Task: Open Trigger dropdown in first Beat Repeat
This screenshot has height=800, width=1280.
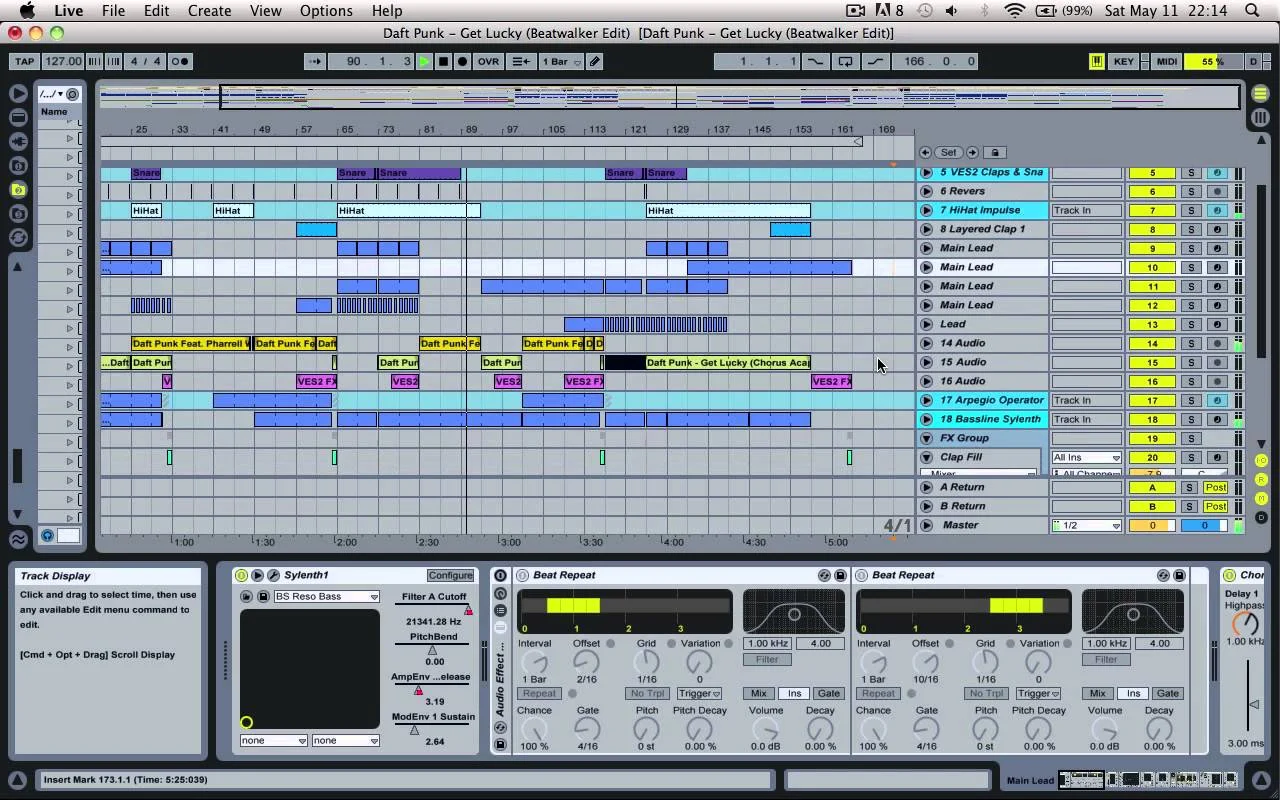Action: point(699,693)
